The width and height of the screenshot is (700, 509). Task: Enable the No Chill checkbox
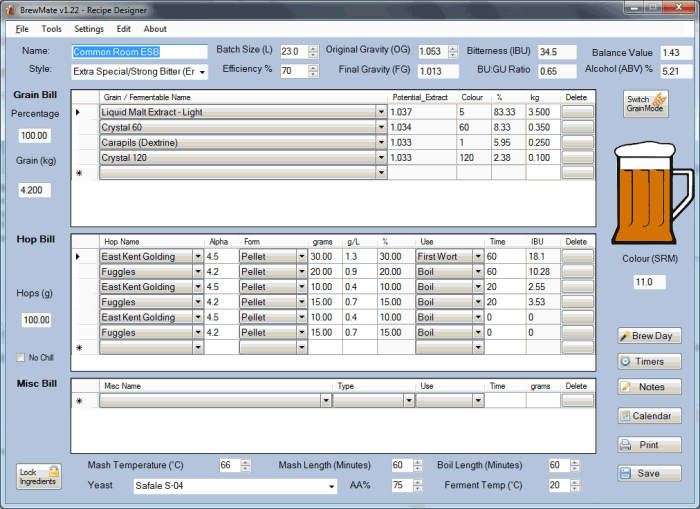pos(20,357)
